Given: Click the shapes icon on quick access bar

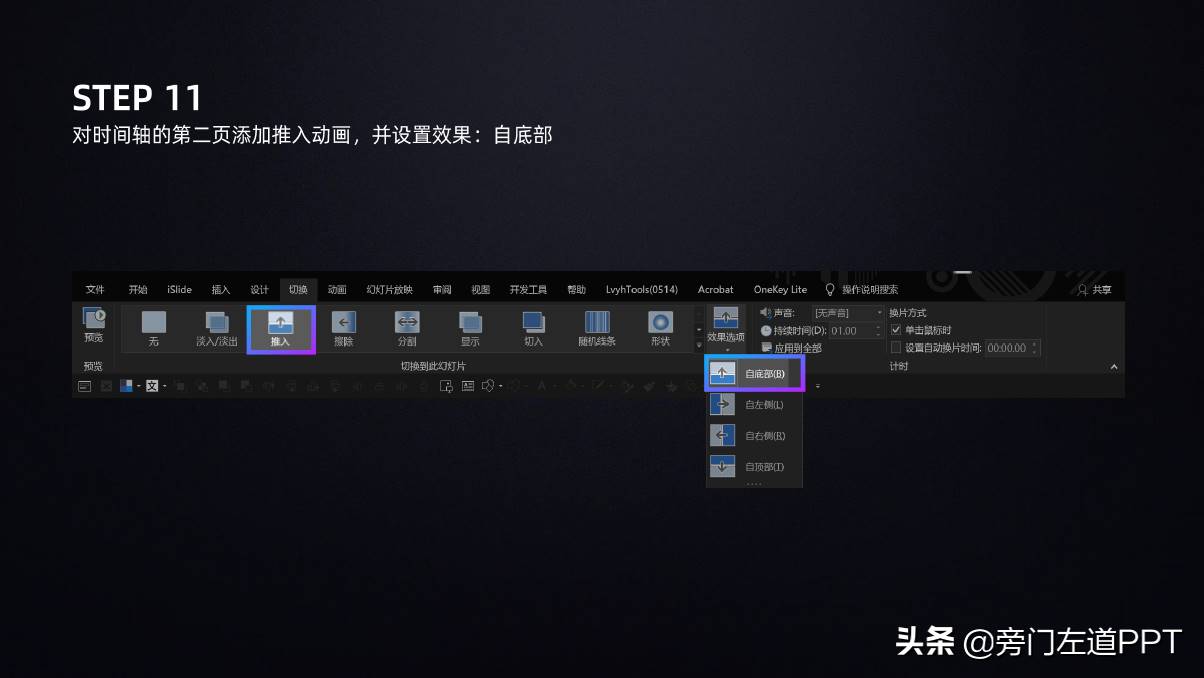Looking at the screenshot, I should click(490, 386).
